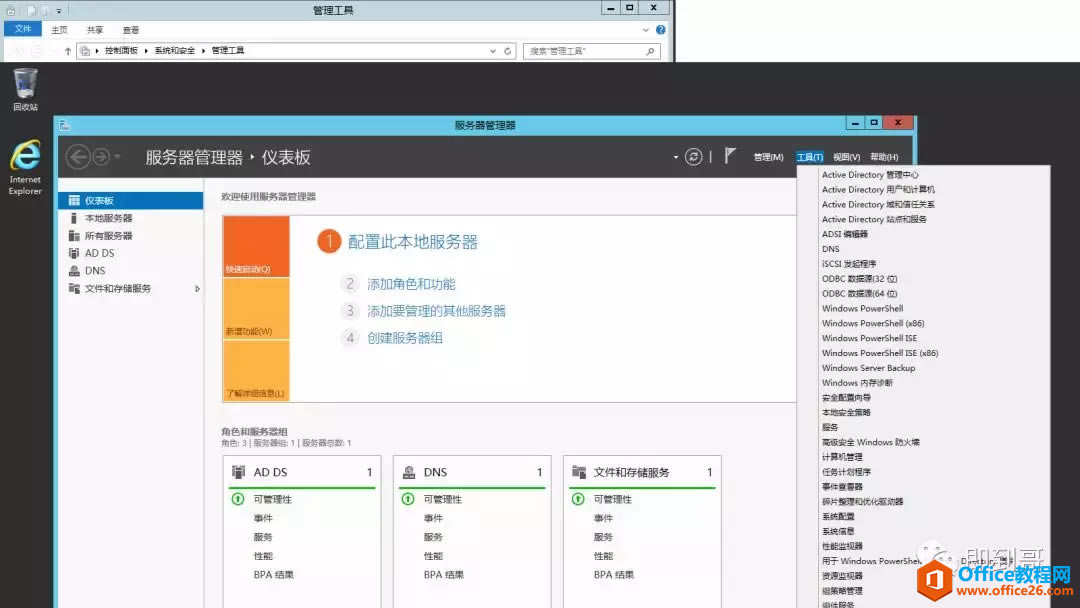The image size is (1080, 608).
Task: Open the address bar history dropdown
Action: [x=492, y=51]
